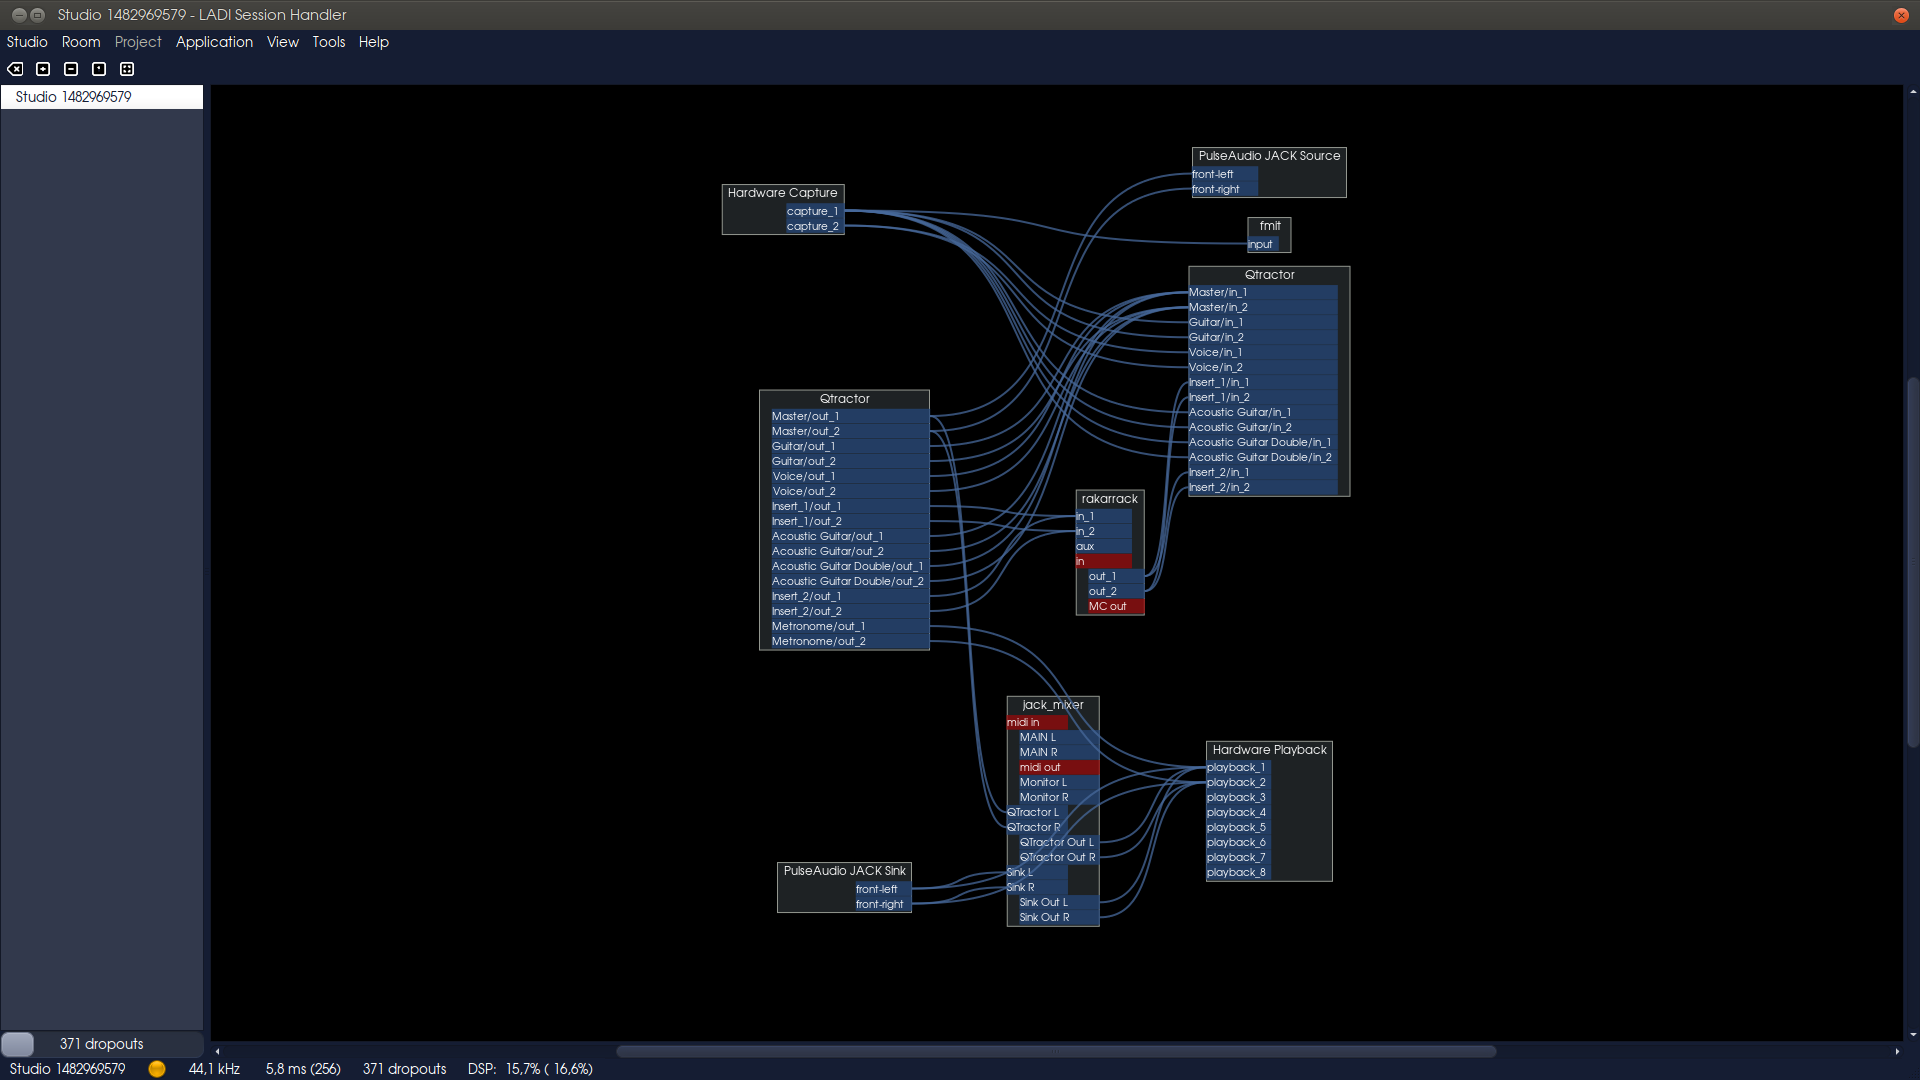Select the jack_mixer client title
The height and width of the screenshot is (1080, 1920).
[x=1052, y=705]
